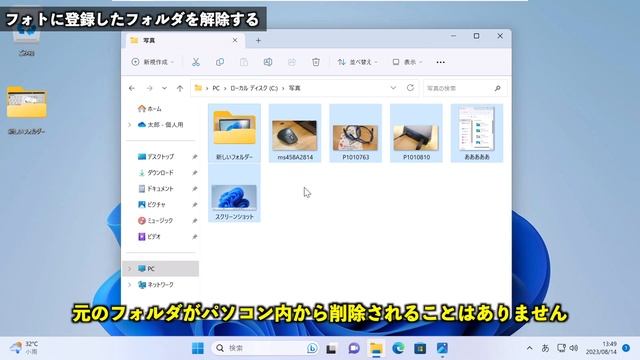640x360 pixels.
Task: Select ホーム in navigation pane
Action: click(x=150, y=109)
